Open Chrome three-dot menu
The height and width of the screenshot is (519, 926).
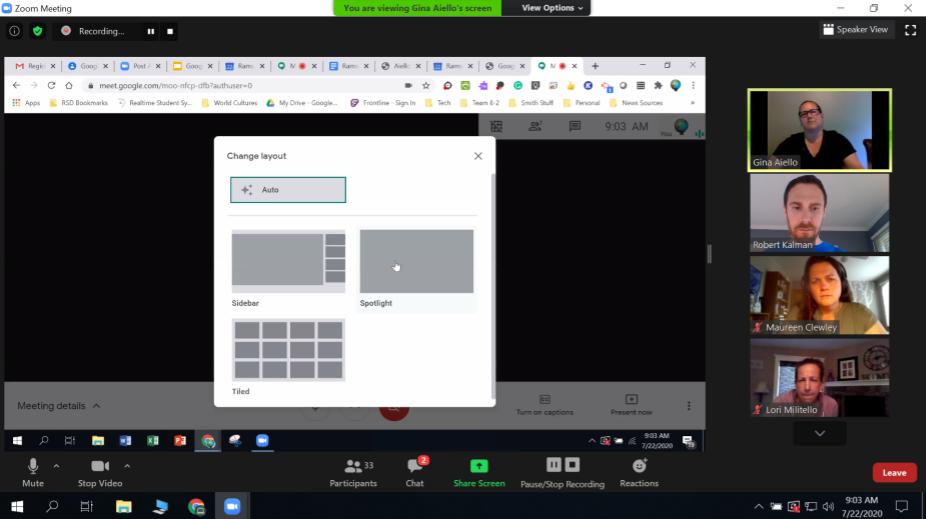point(693,86)
